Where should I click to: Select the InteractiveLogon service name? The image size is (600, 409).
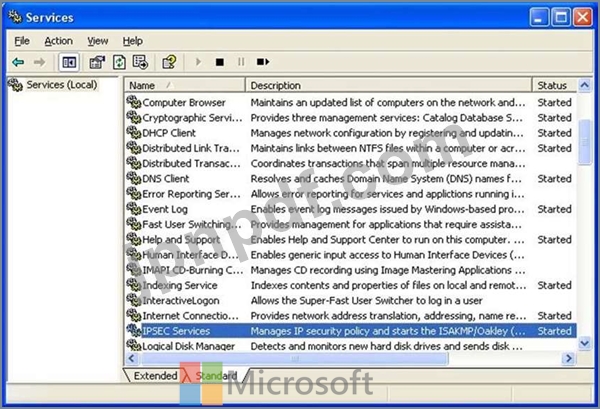pyautogui.click(x=181, y=301)
